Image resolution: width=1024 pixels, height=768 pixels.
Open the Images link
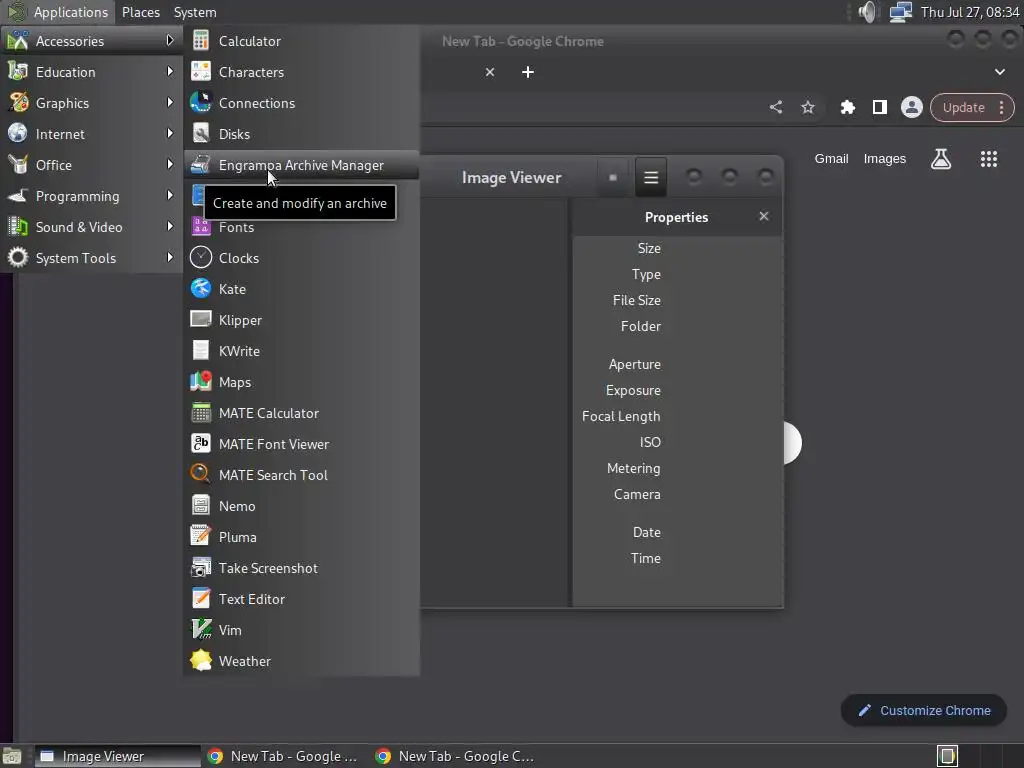tap(885, 159)
